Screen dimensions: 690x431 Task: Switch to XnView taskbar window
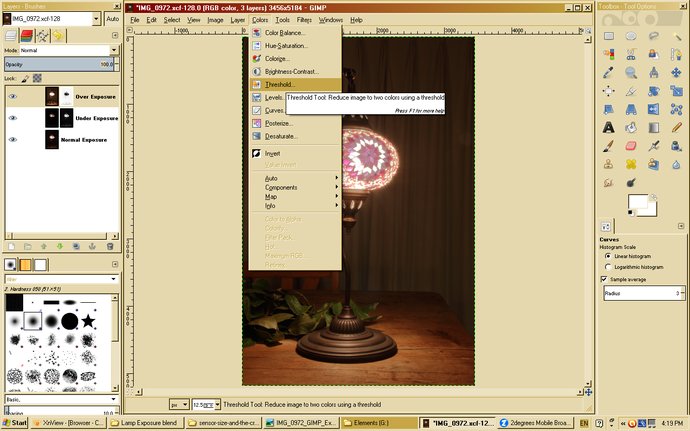69,423
